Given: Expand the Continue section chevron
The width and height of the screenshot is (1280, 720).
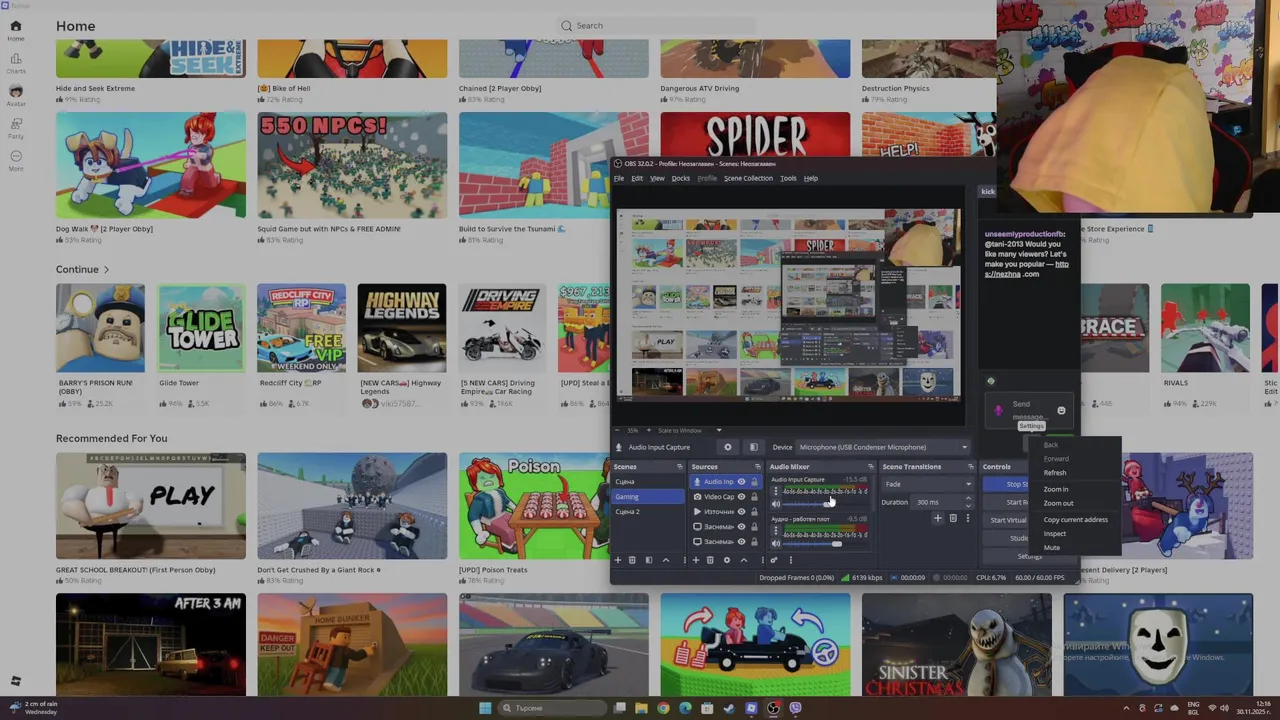Looking at the screenshot, I should click(x=106, y=269).
